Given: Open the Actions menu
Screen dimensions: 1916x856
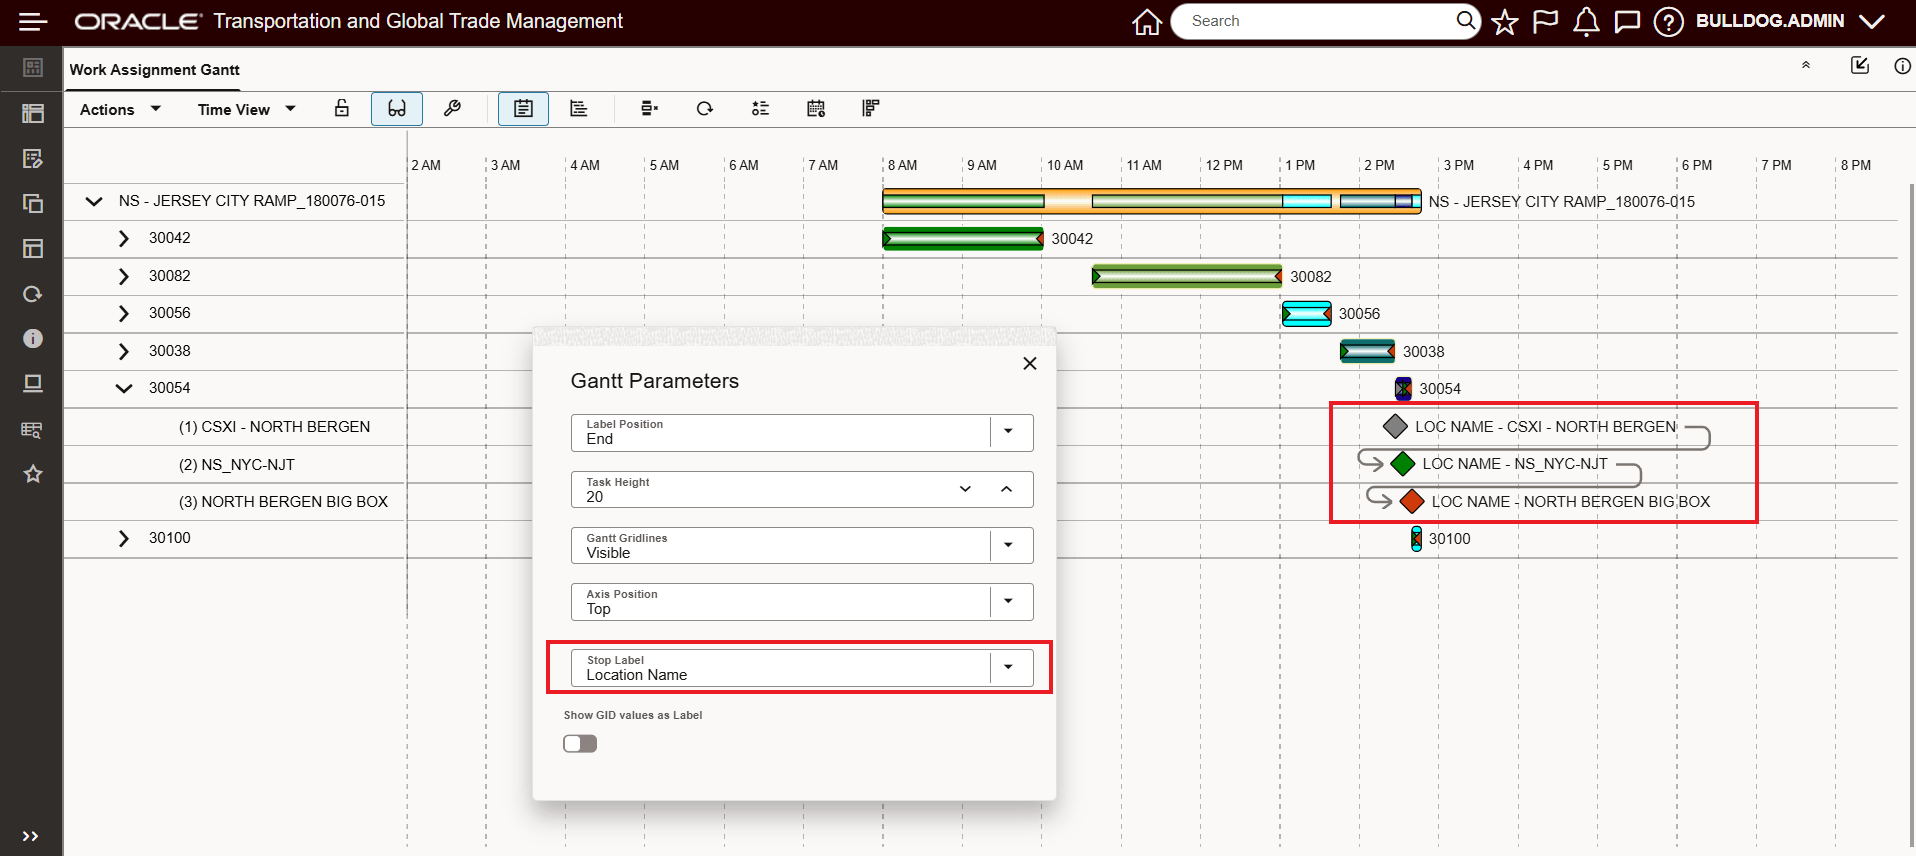Looking at the screenshot, I should (x=120, y=109).
